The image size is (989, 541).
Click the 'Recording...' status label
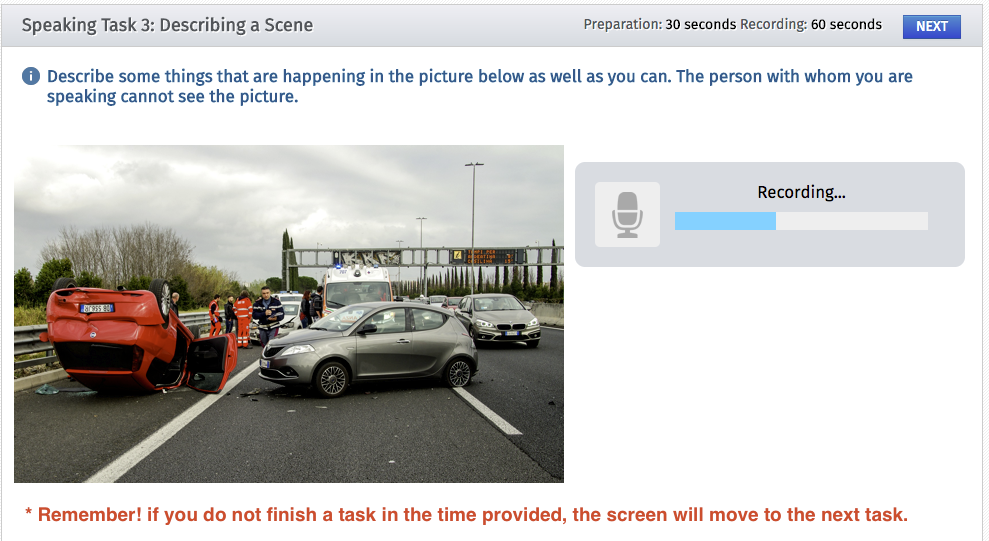pyautogui.click(x=801, y=192)
